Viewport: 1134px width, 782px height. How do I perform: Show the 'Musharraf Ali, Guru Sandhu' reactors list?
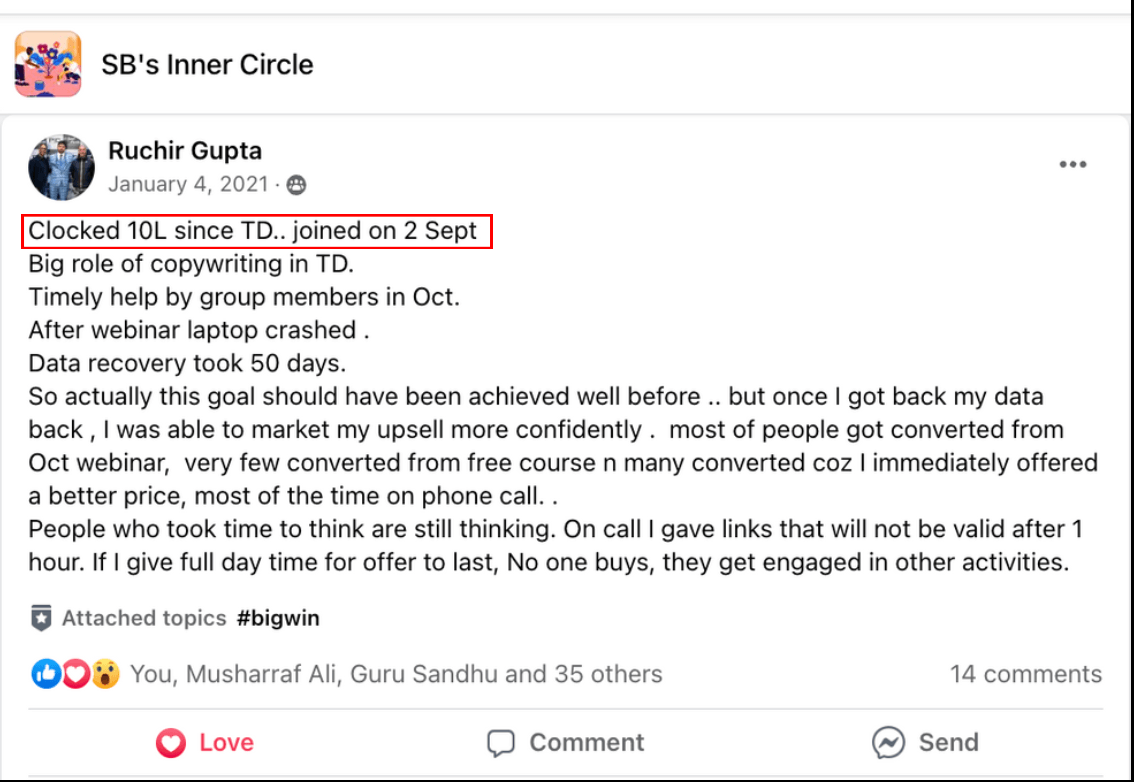coord(396,674)
